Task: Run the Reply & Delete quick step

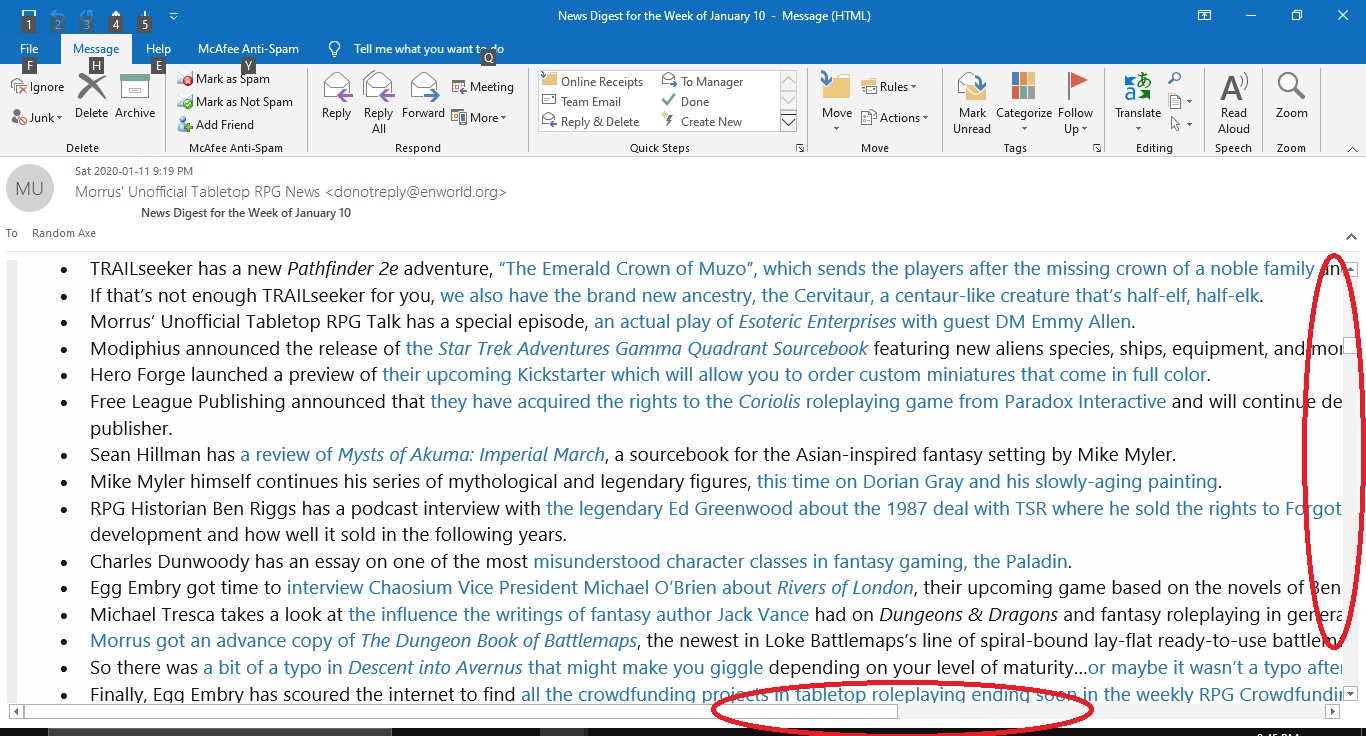Action: click(x=591, y=121)
